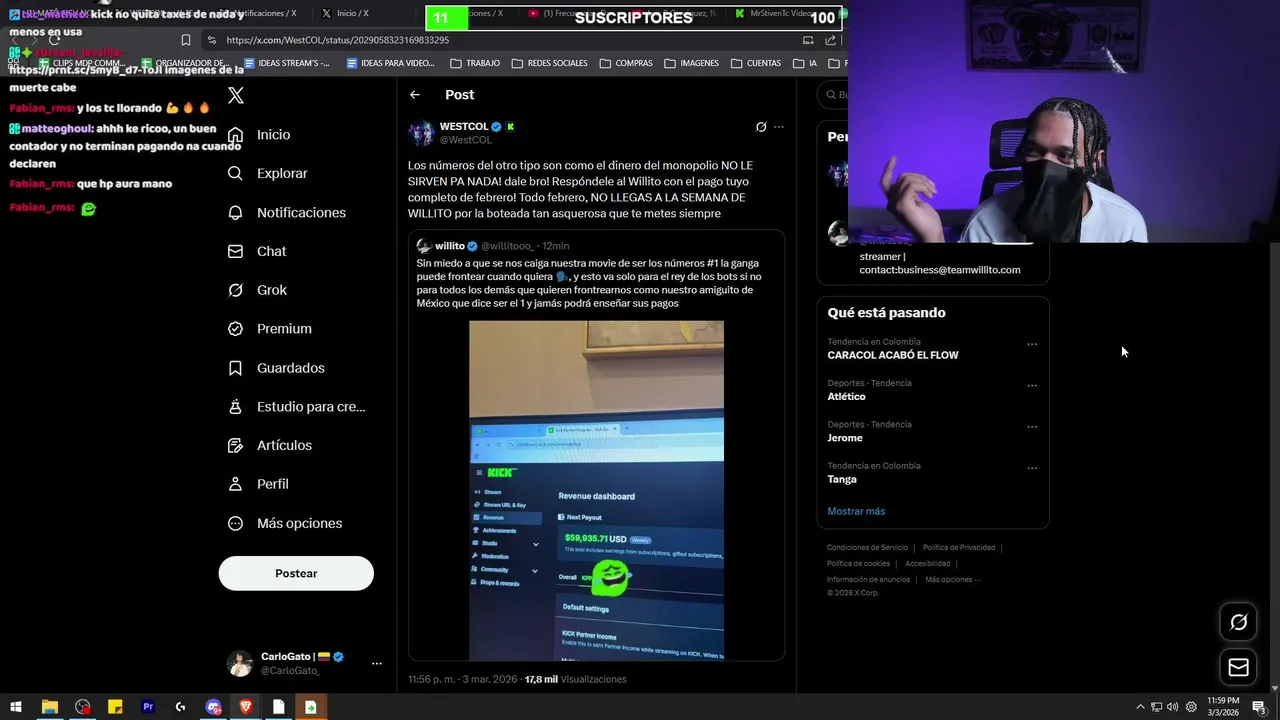Open more options for CARACOL trend

(1032, 344)
